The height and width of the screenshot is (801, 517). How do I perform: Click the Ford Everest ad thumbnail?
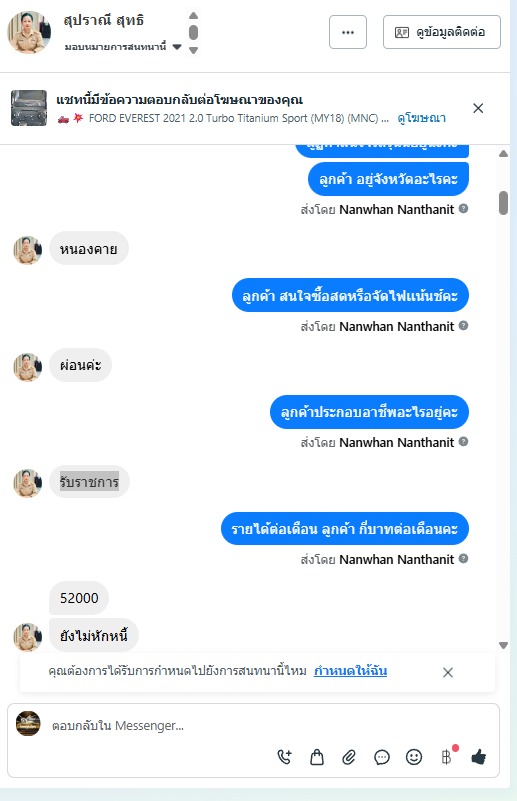29,108
